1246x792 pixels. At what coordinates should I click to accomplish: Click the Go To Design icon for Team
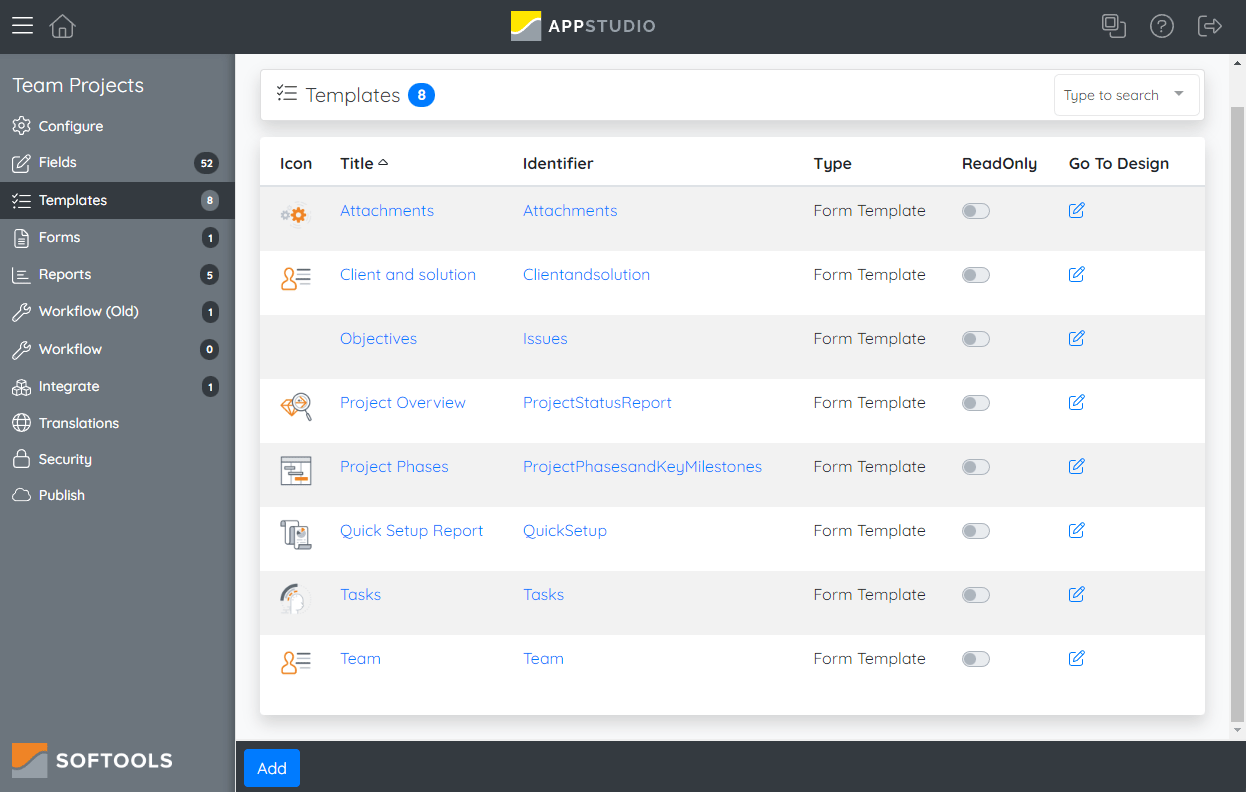tap(1077, 658)
